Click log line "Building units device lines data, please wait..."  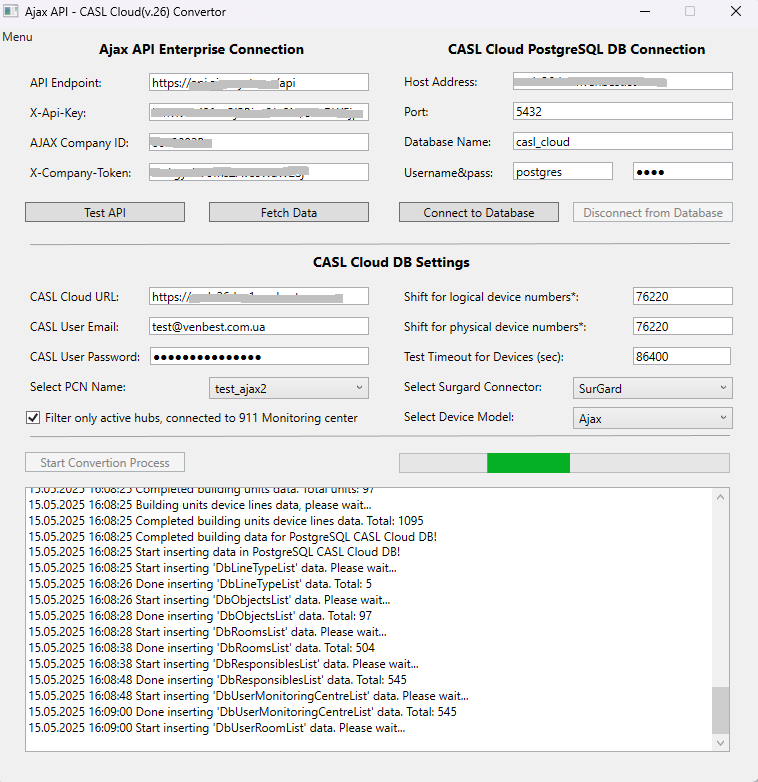[x=199, y=505]
